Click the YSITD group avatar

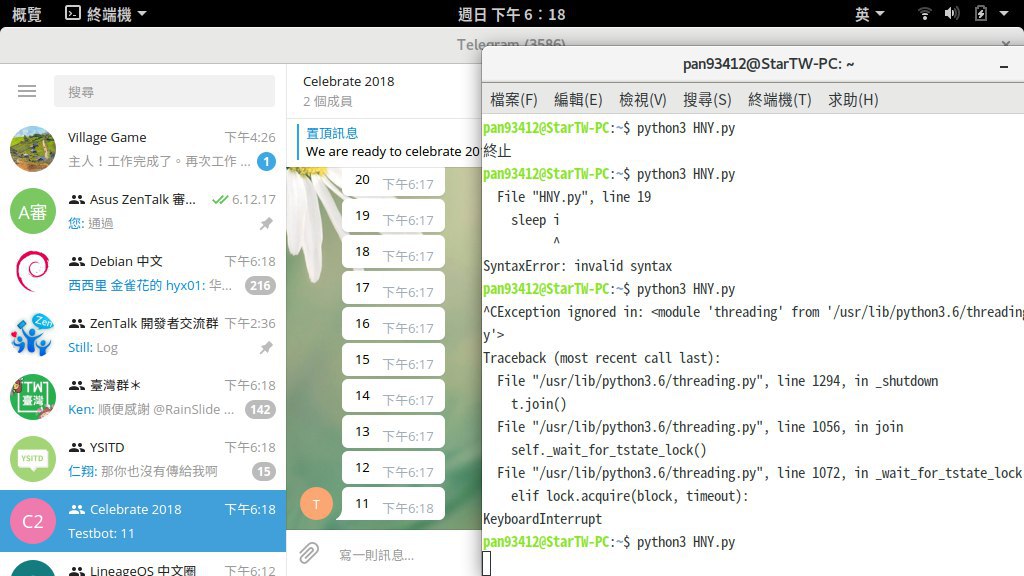(x=33, y=459)
